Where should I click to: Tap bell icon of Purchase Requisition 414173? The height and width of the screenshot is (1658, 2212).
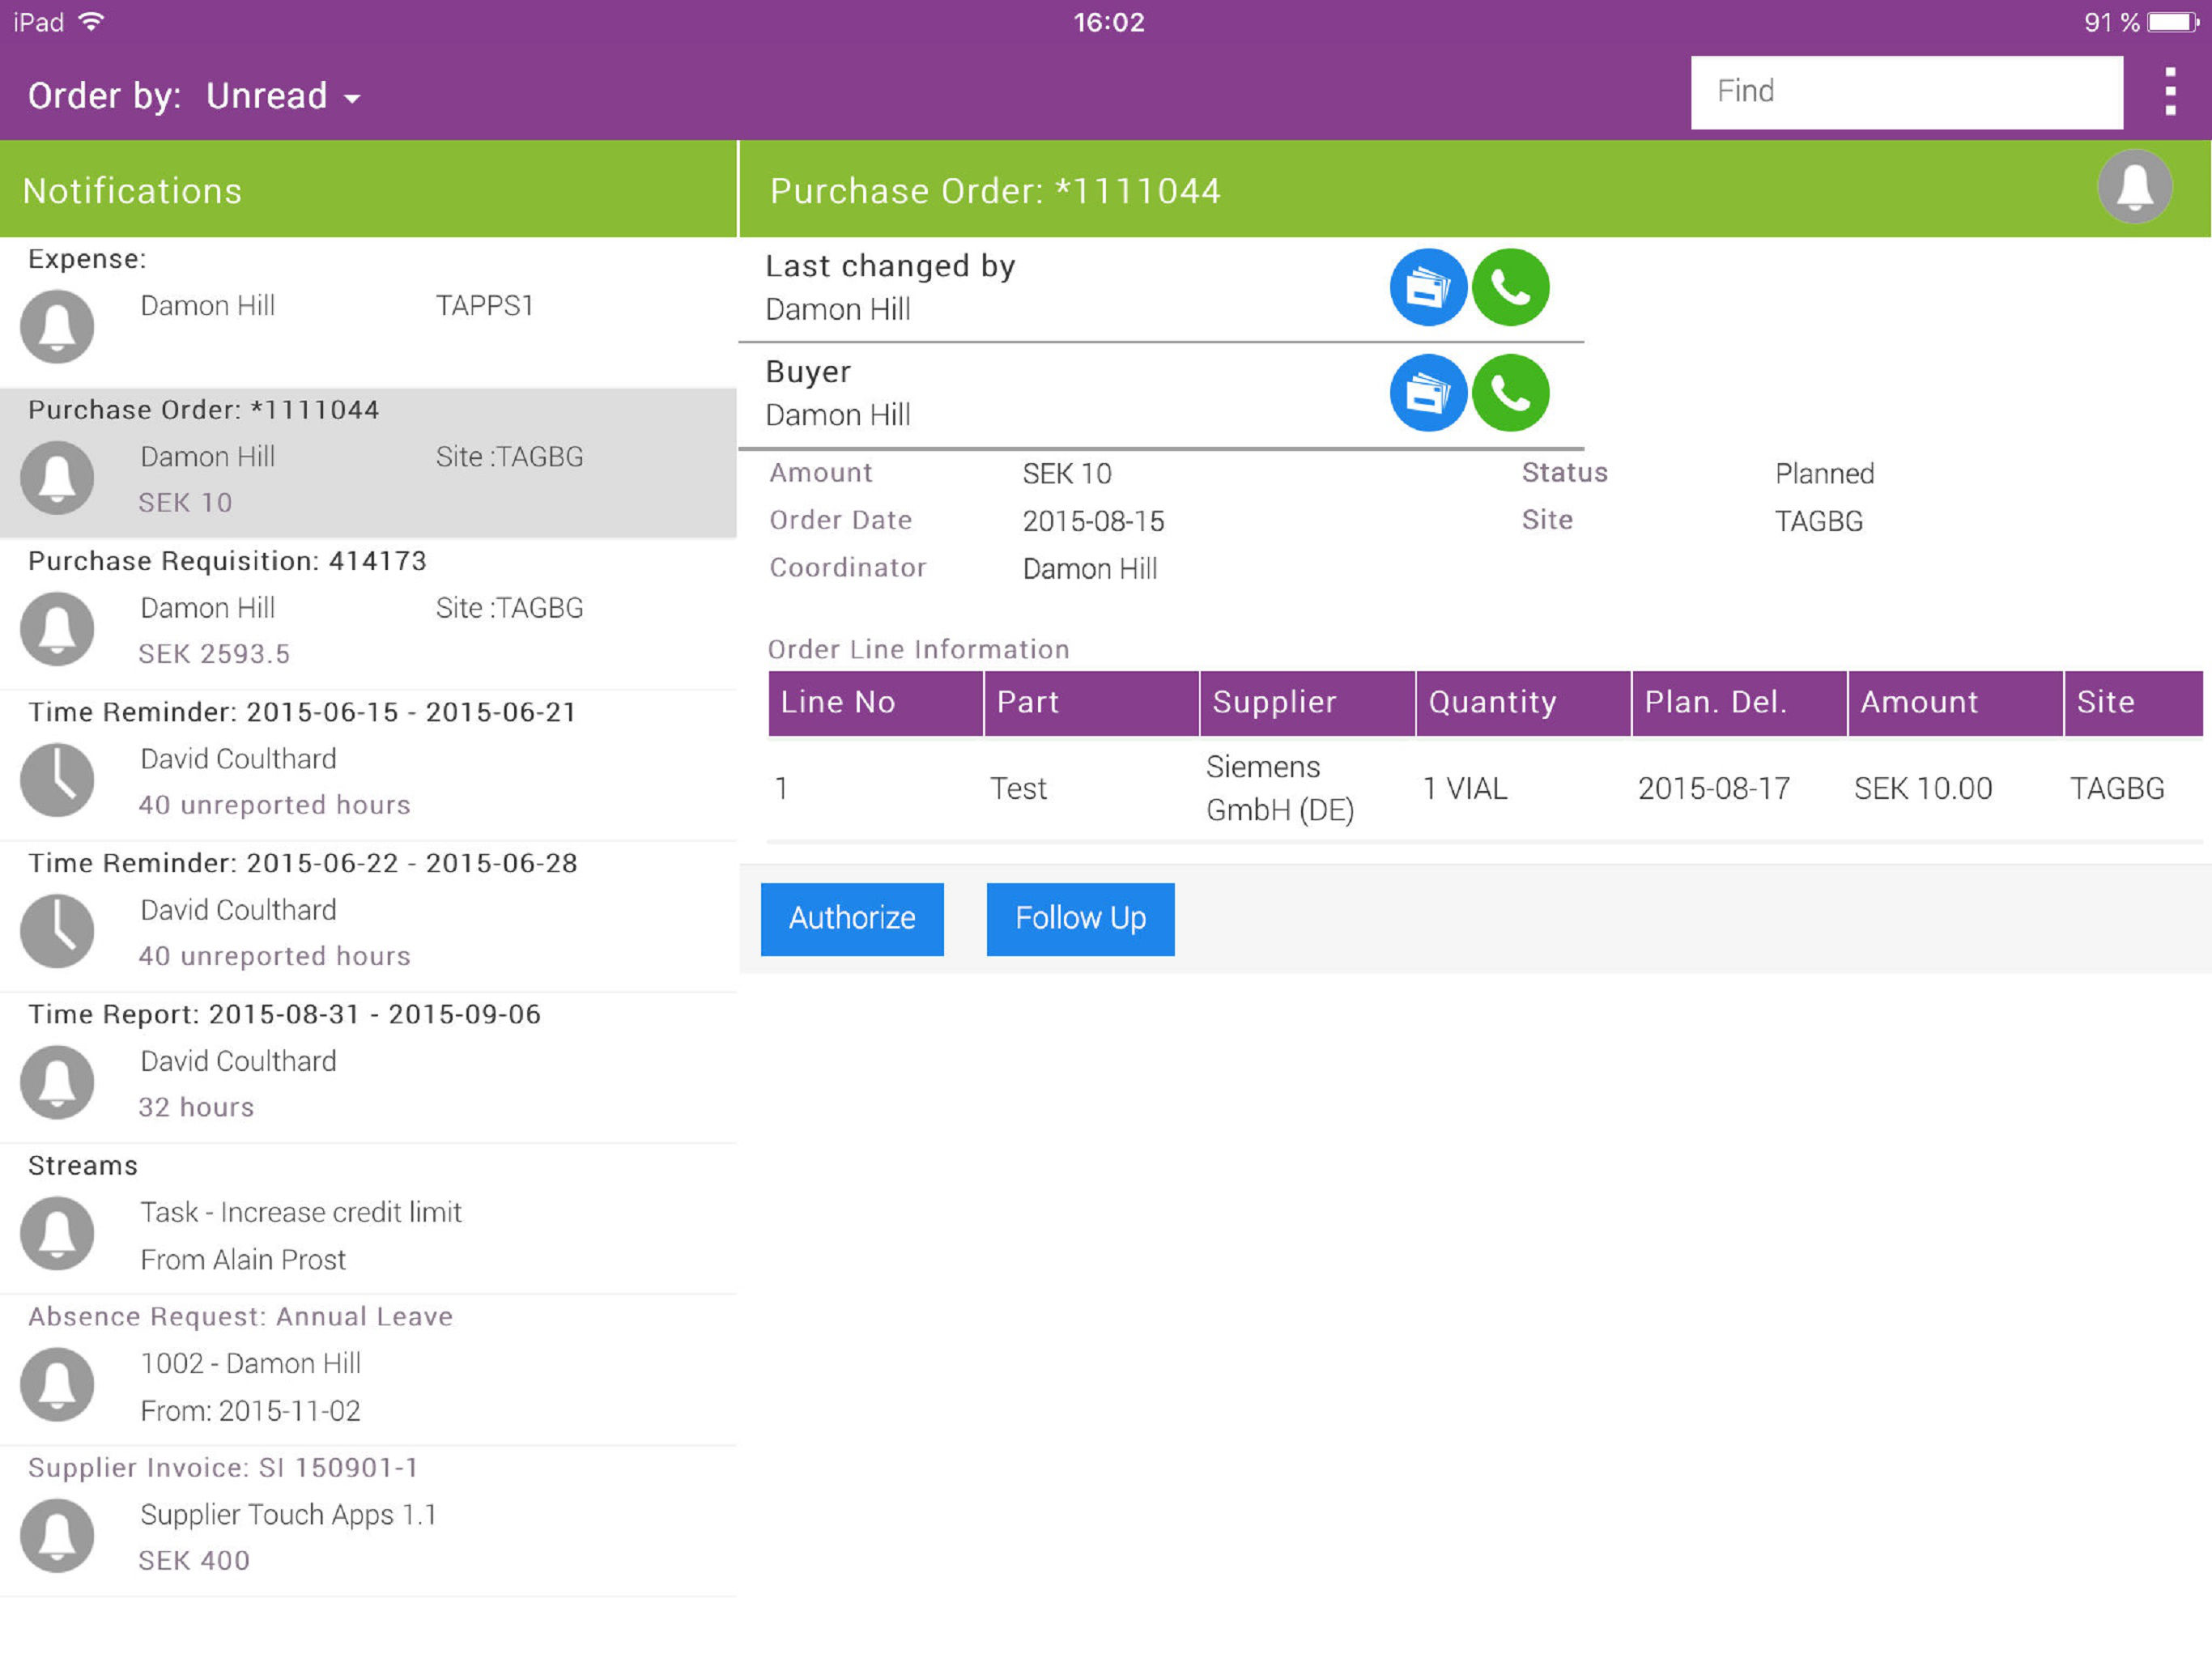pyautogui.click(x=57, y=629)
